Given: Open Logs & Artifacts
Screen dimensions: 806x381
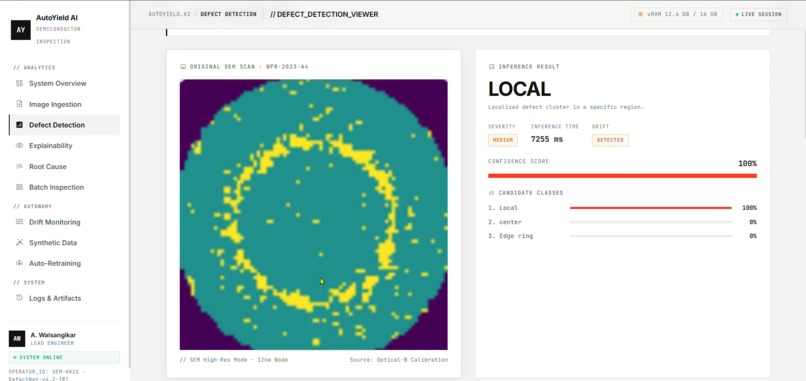Looking at the screenshot, I should pos(64,298).
